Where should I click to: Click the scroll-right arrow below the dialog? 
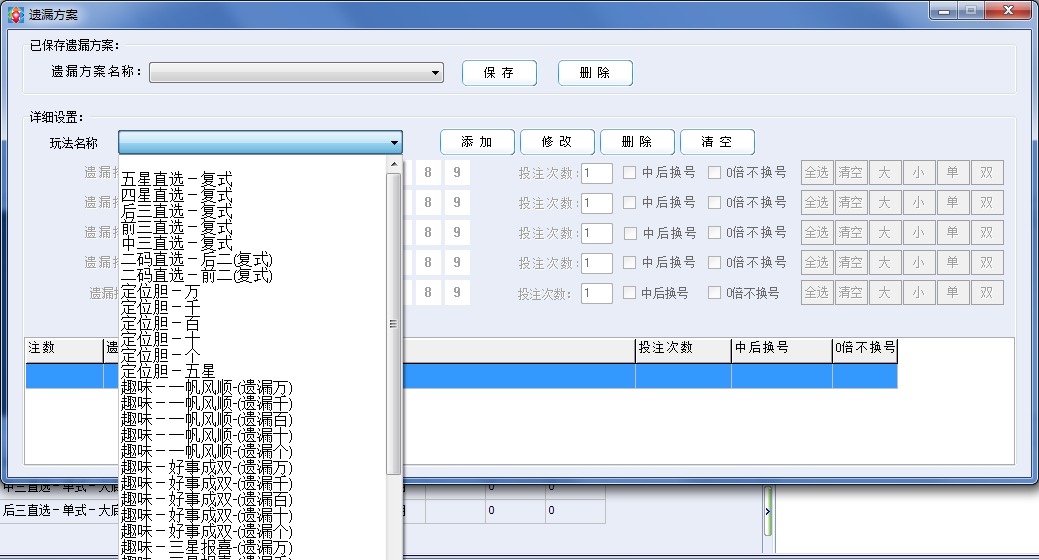768,511
